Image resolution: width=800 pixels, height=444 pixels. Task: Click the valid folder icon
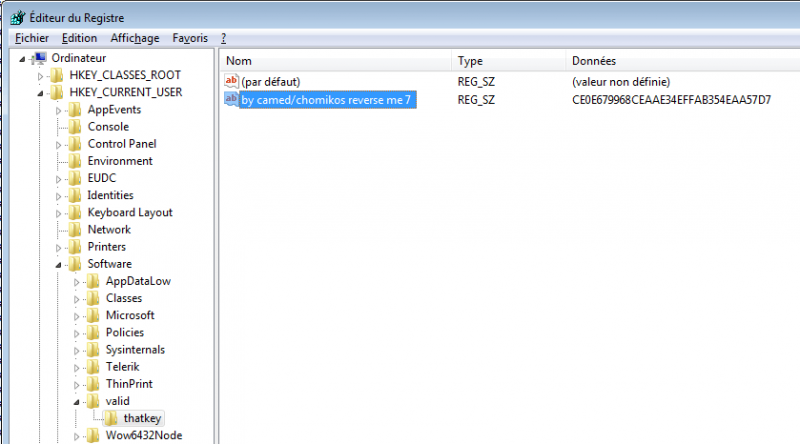(x=93, y=401)
